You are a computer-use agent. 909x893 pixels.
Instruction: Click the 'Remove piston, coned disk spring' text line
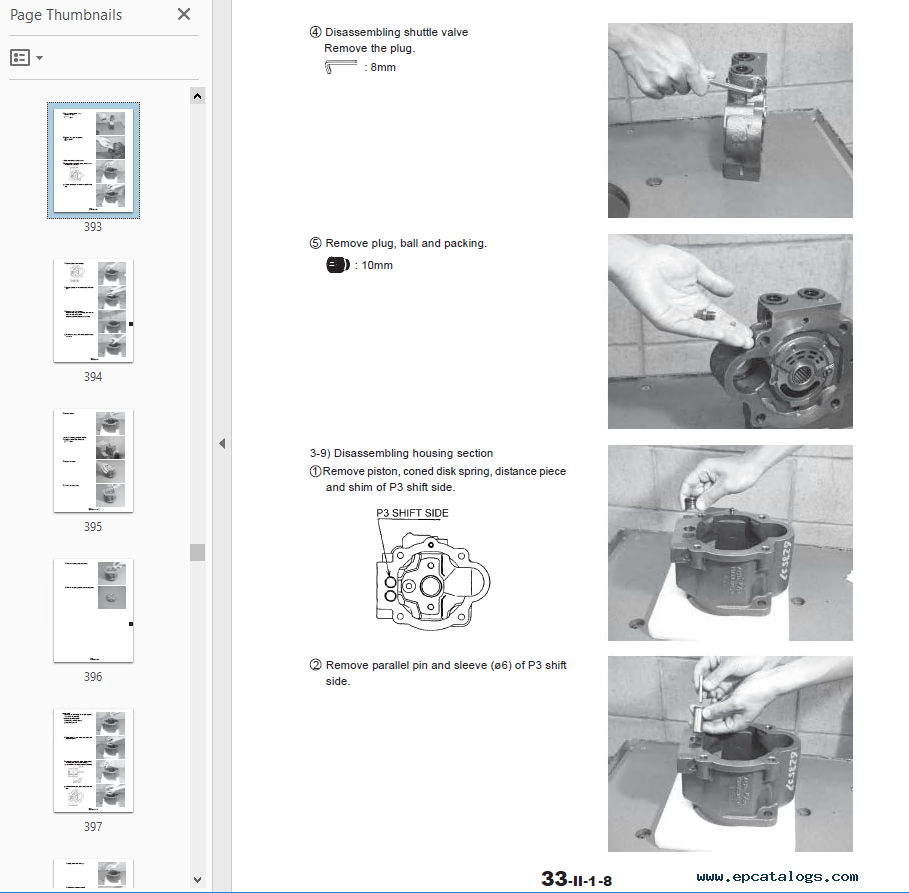point(444,471)
